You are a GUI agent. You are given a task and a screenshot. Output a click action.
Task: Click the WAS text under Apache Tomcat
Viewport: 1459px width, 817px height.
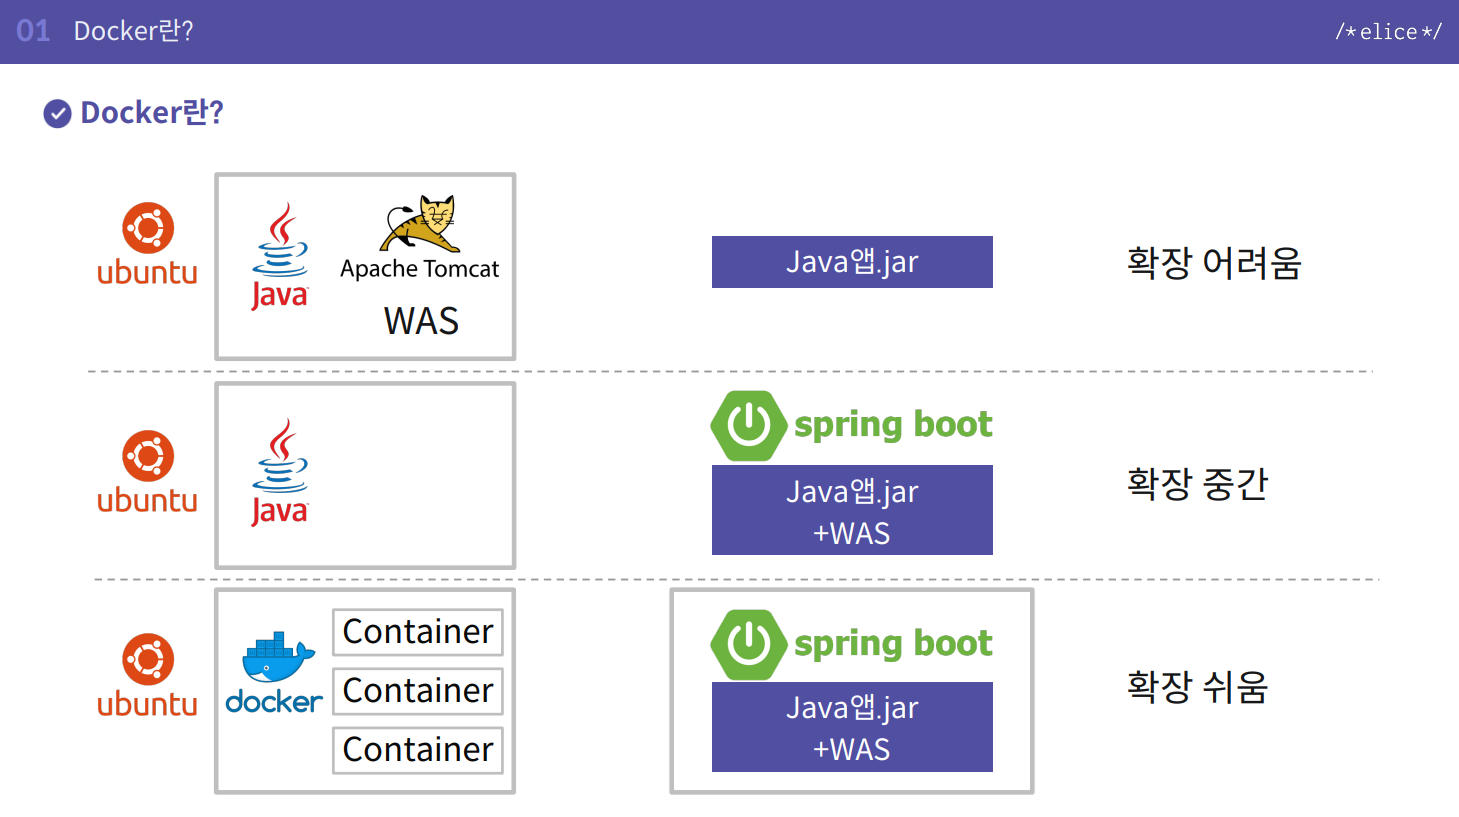click(x=421, y=321)
